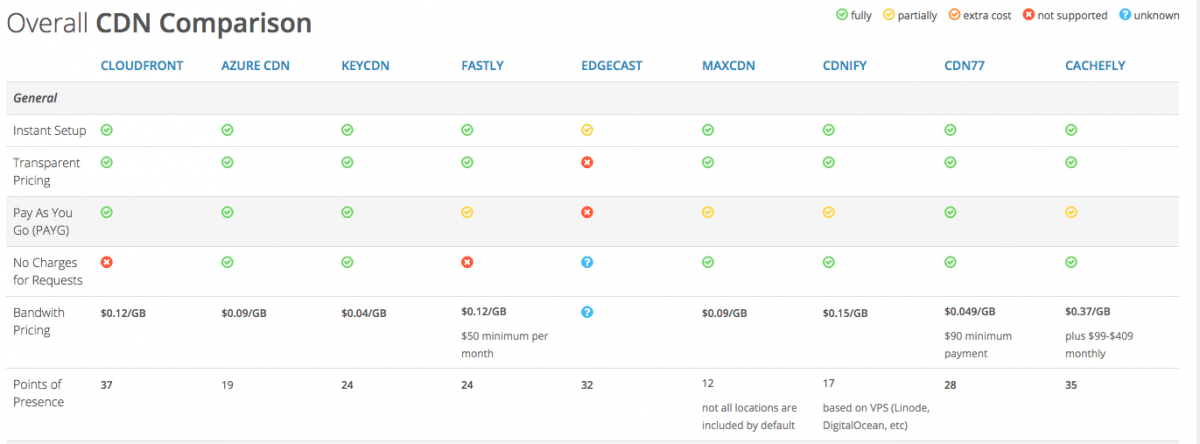Viewport: 1200px width, 444px height.
Task: Click CacheFly's partial Pay As You Go icon
Action: coord(1071,212)
